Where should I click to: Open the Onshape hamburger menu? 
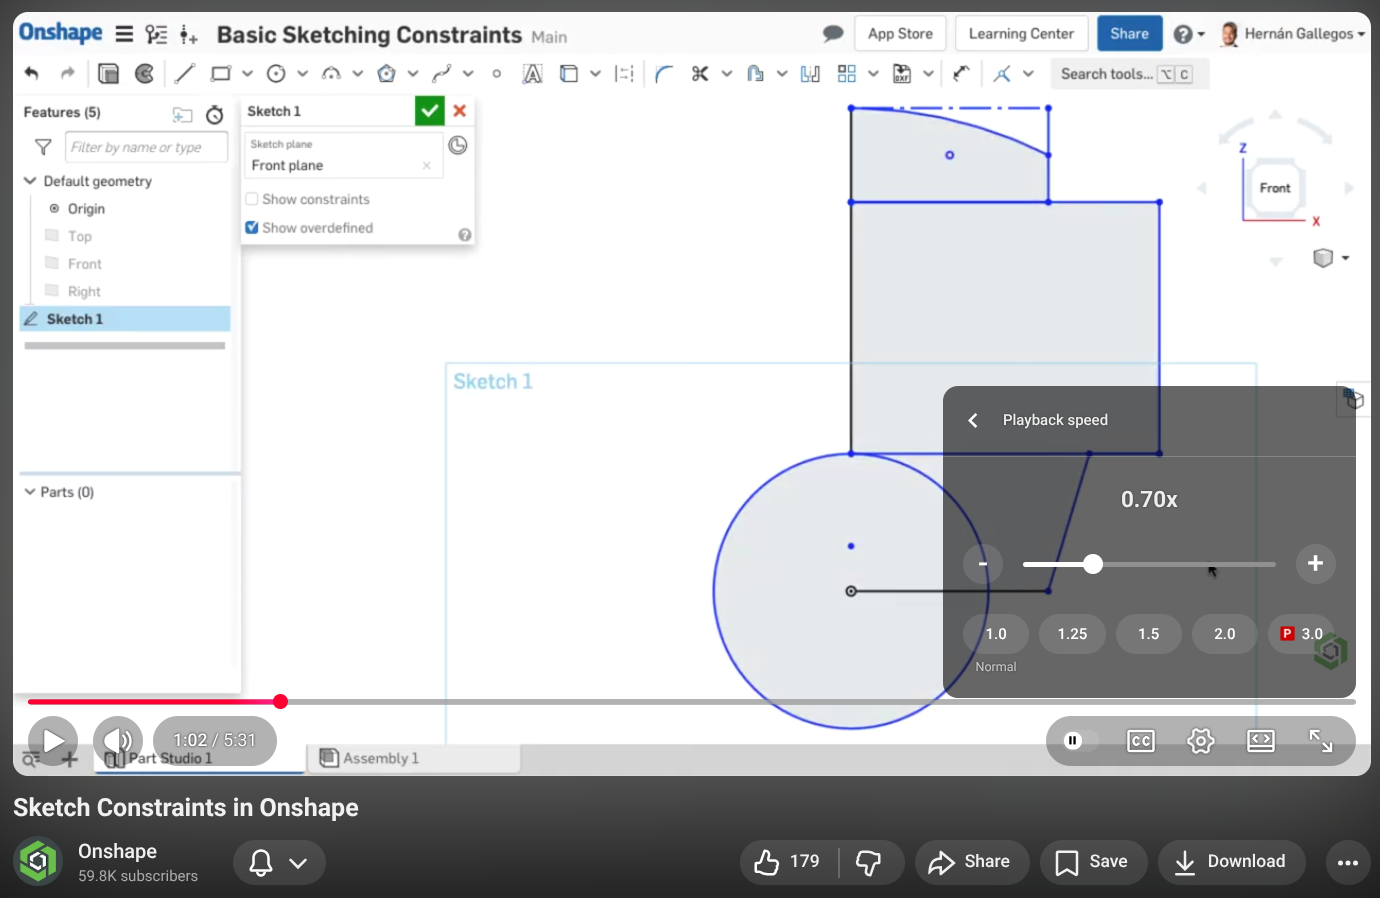pos(124,34)
